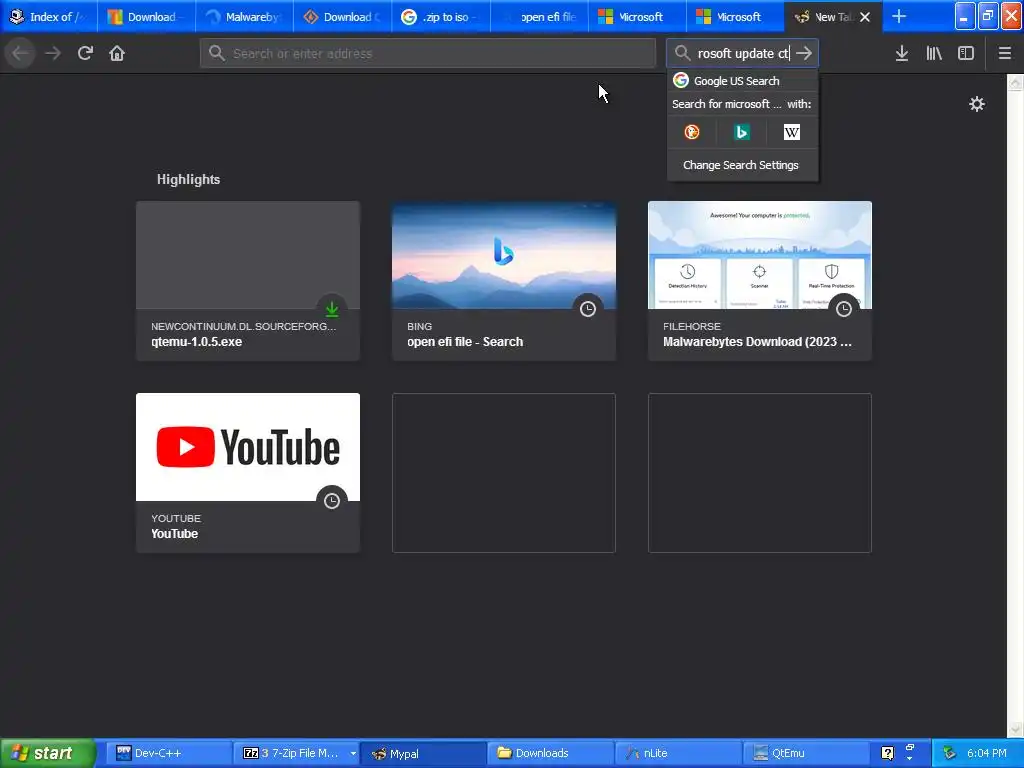Search with Wikipedia engine icon
Image resolution: width=1024 pixels, height=768 pixels.
click(792, 132)
